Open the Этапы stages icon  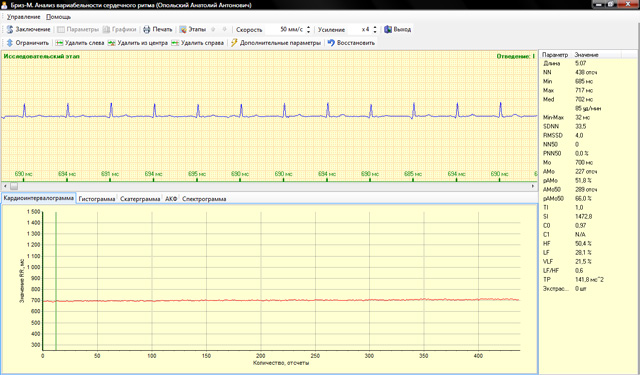pyautogui.click(x=183, y=29)
